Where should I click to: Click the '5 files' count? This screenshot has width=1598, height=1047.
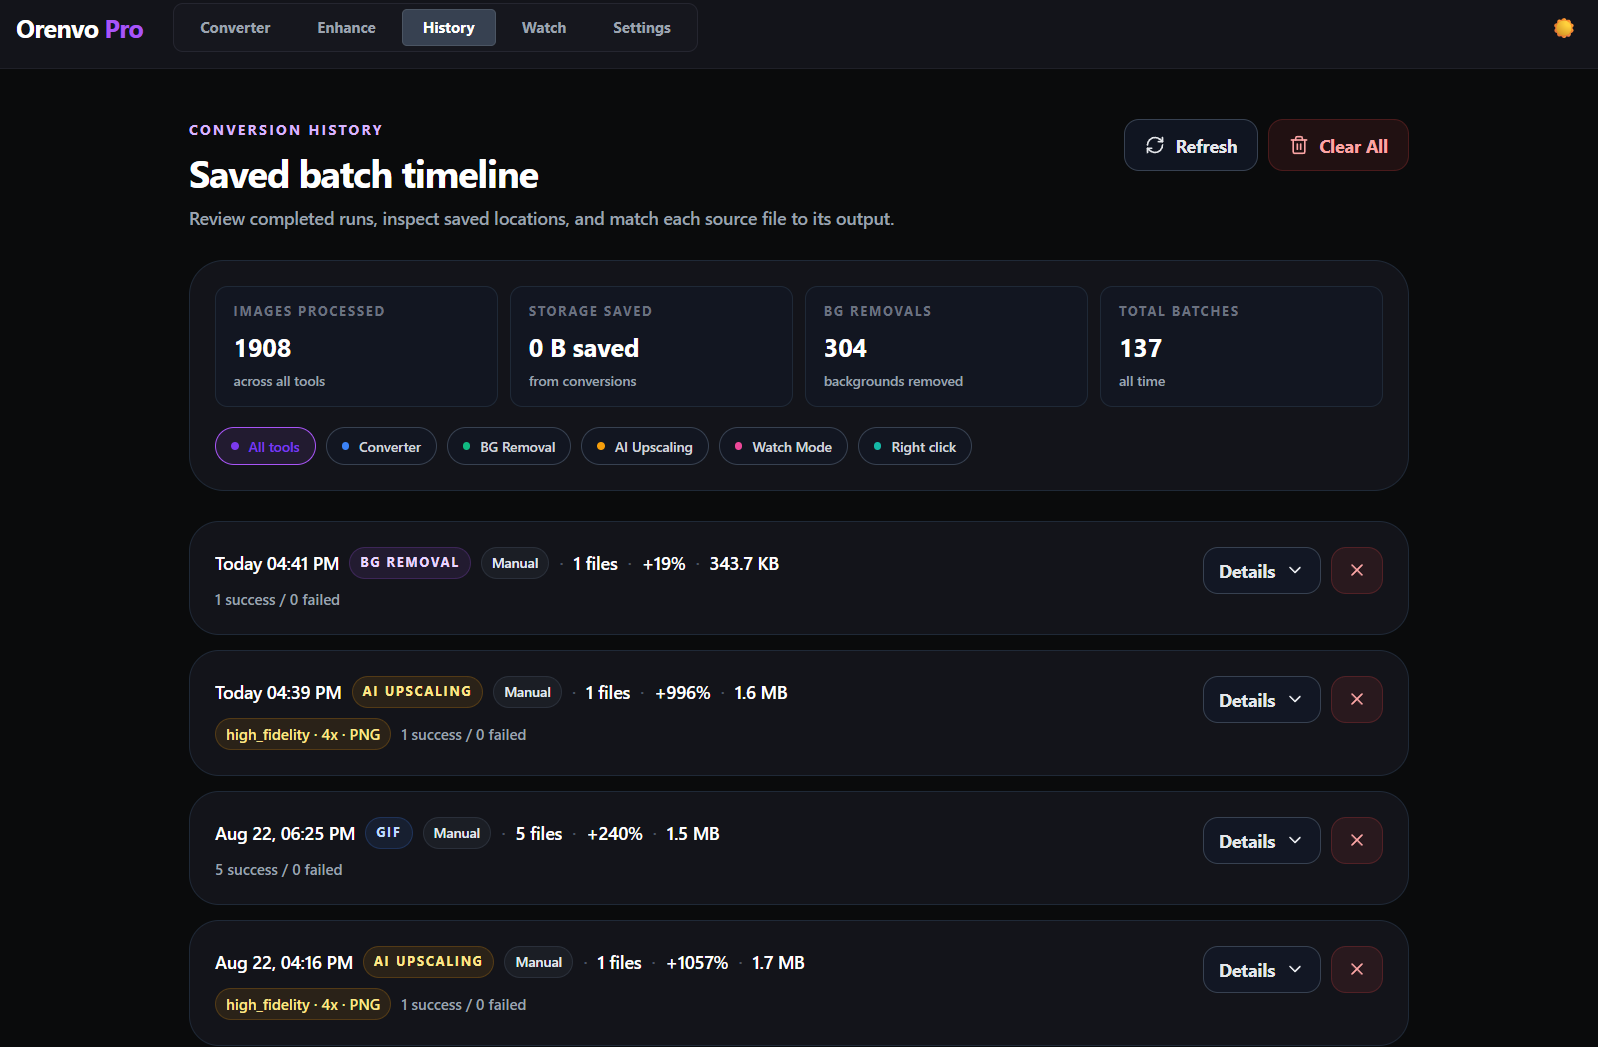[x=539, y=834]
